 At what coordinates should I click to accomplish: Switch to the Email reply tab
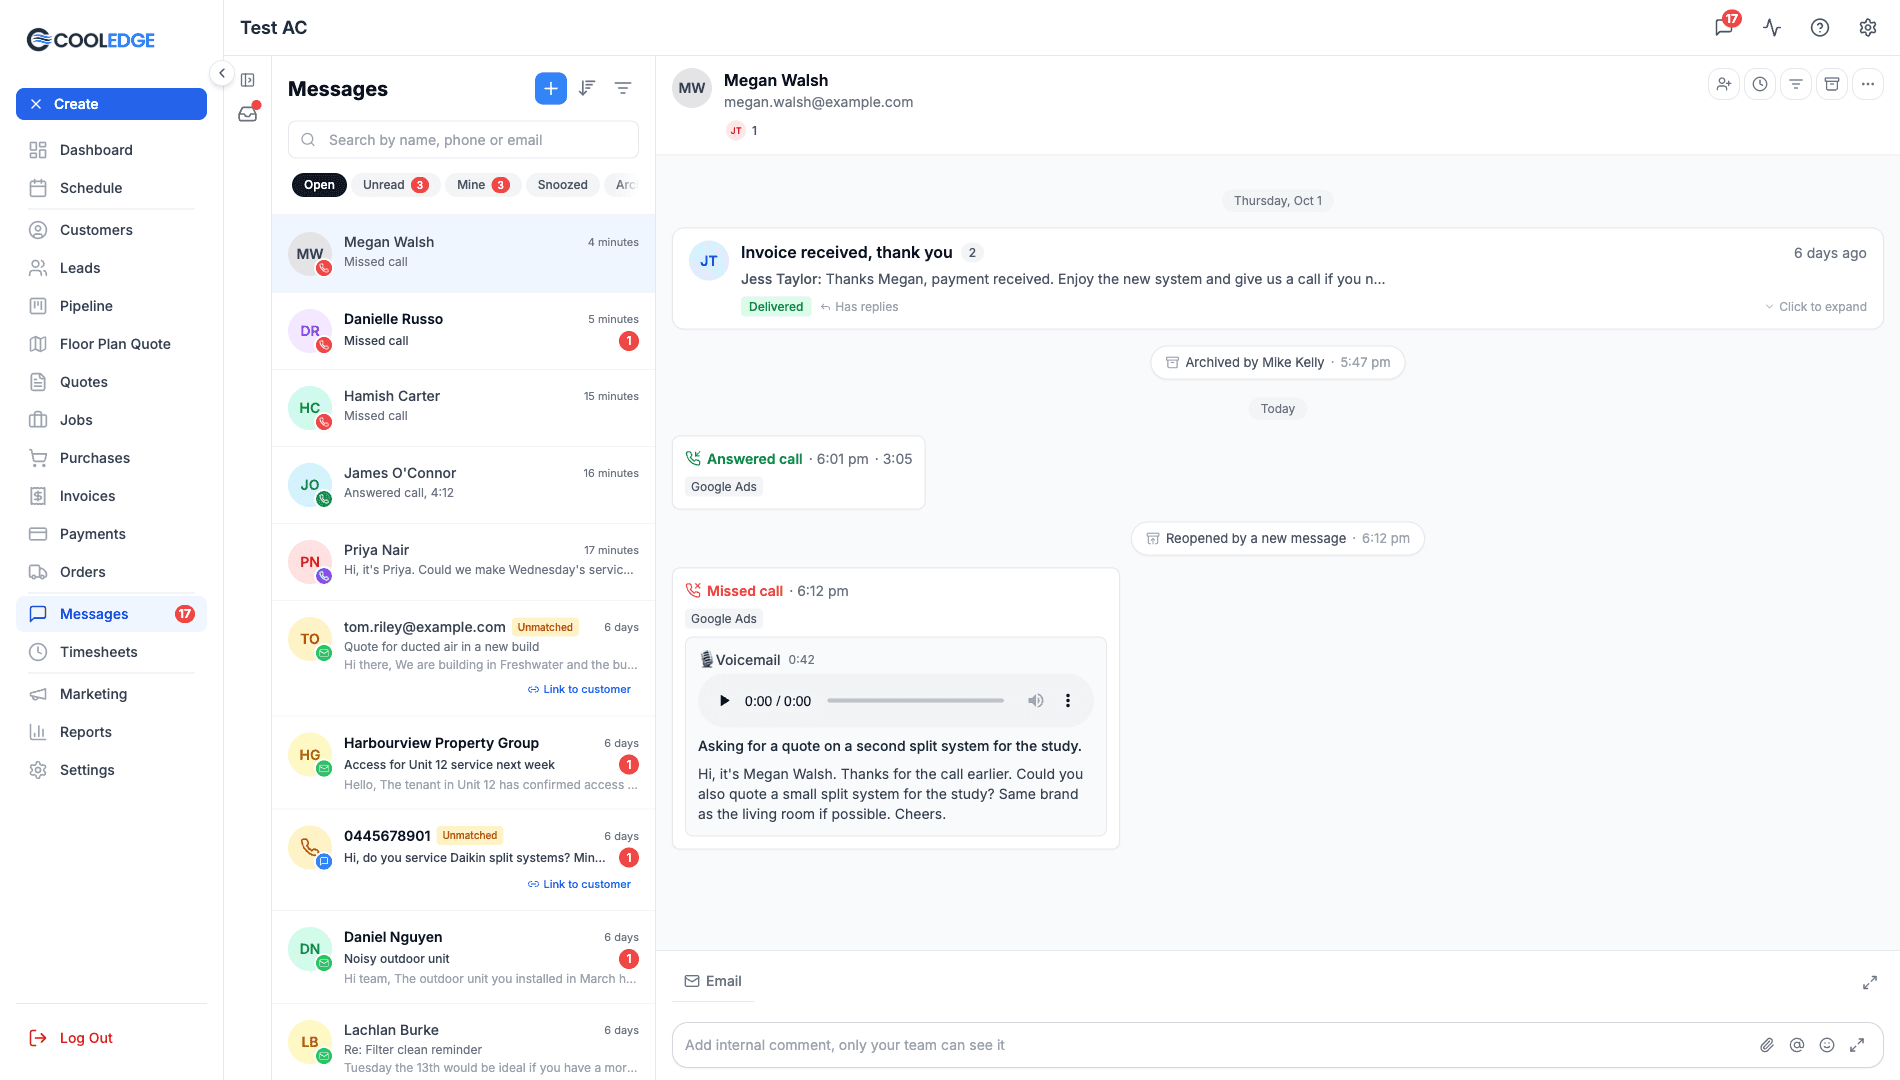pos(713,981)
